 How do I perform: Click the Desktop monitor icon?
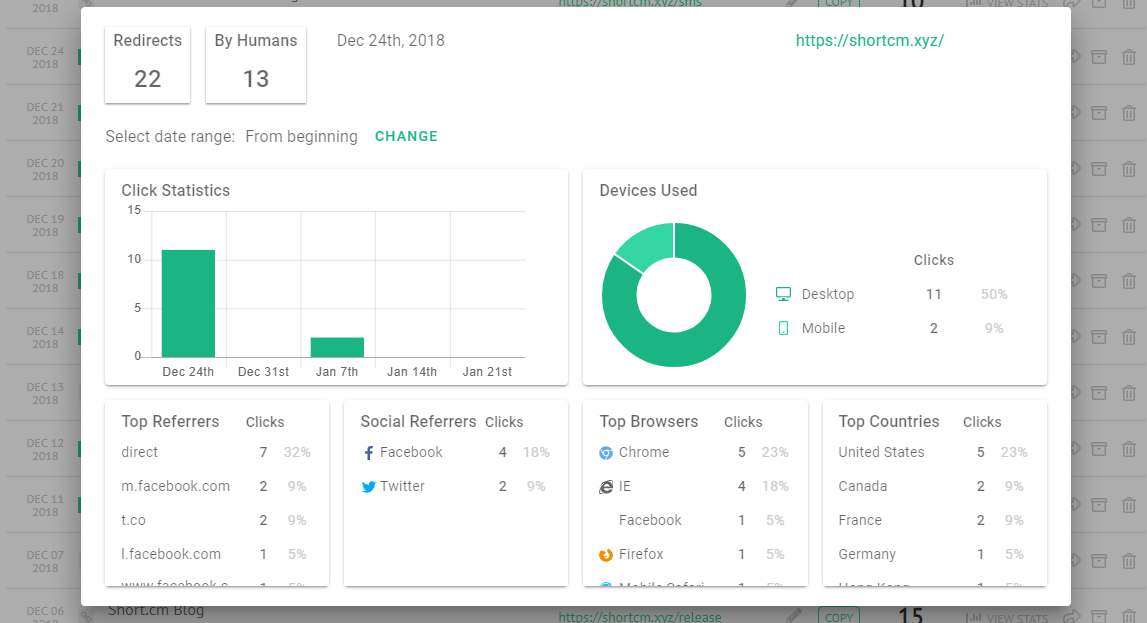click(x=783, y=294)
